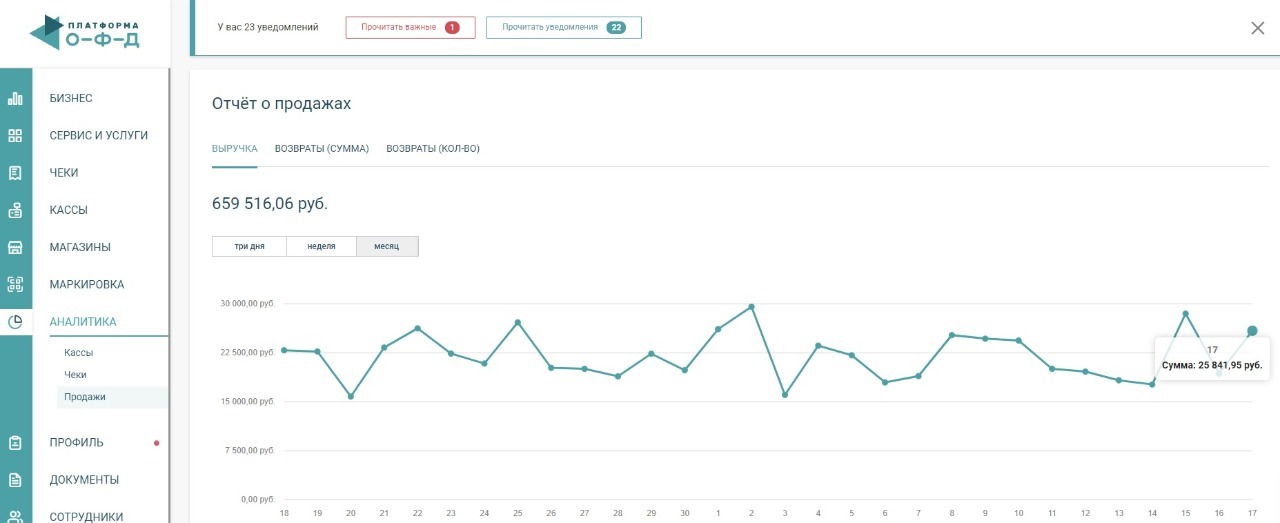Image resolution: width=1280 pixels, height=523 pixels.
Task: Collapse the Аналитика menu section
Action: coord(83,322)
